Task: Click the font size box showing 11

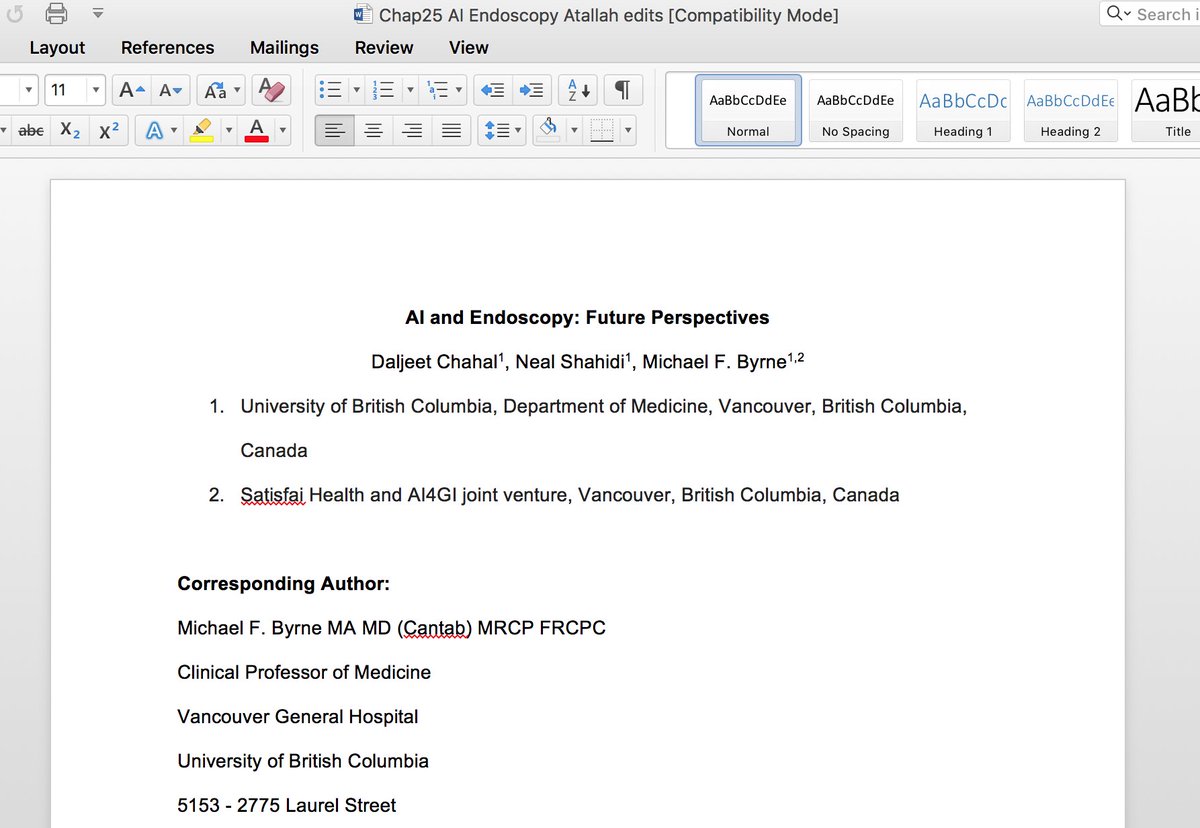Action: click(x=66, y=90)
